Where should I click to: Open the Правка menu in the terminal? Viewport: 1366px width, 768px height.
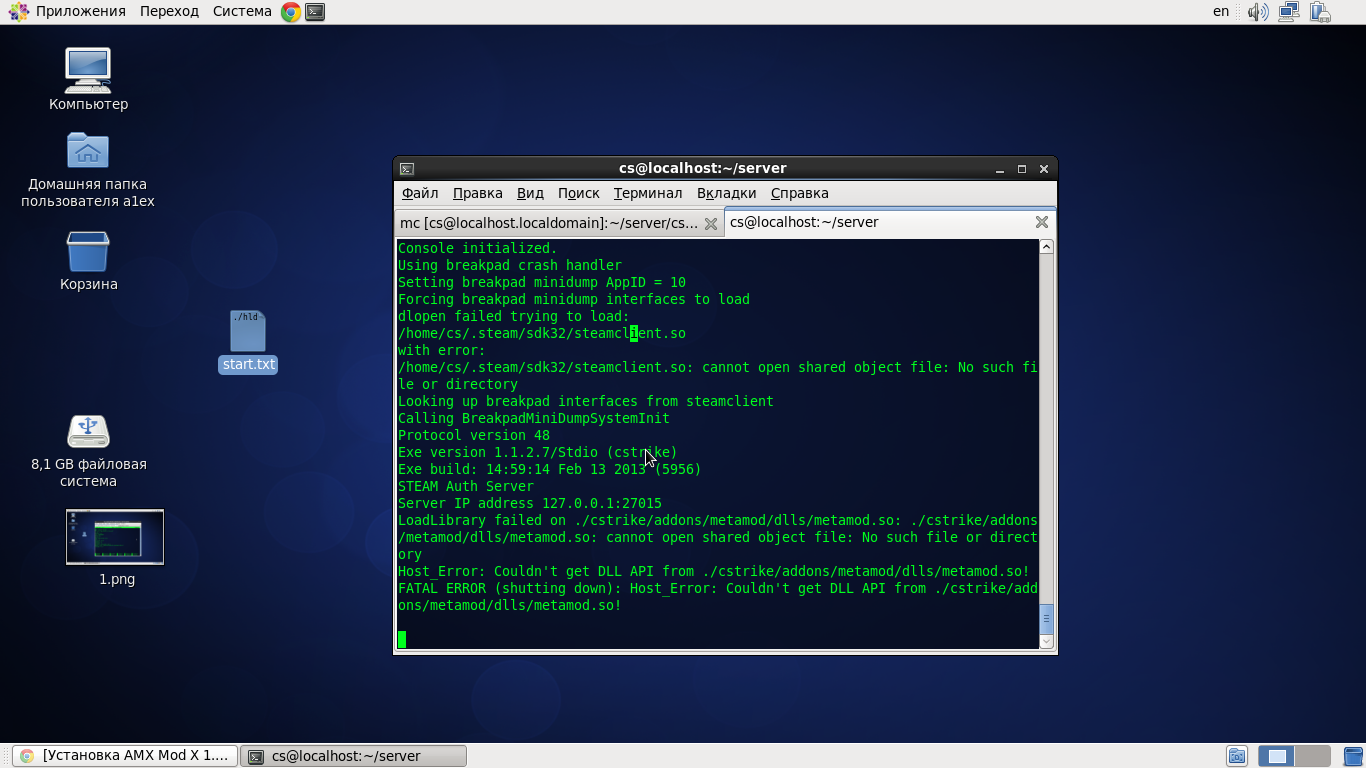click(x=478, y=193)
